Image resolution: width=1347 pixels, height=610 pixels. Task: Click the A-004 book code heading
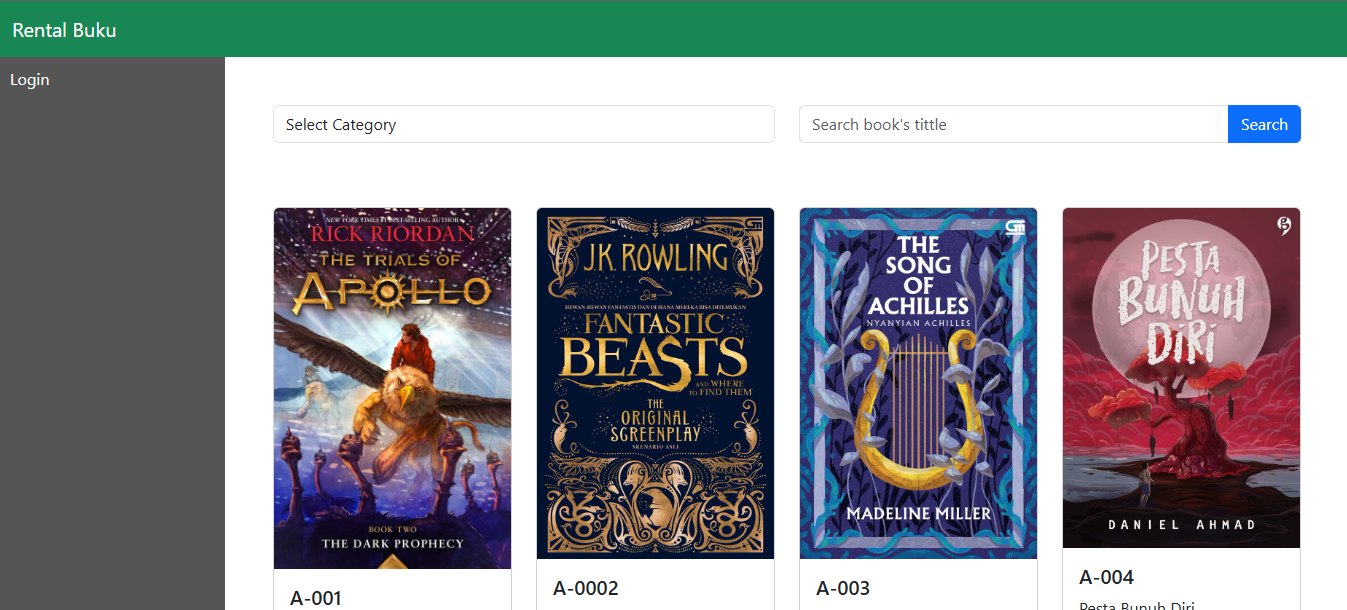tap(1106, 577)
